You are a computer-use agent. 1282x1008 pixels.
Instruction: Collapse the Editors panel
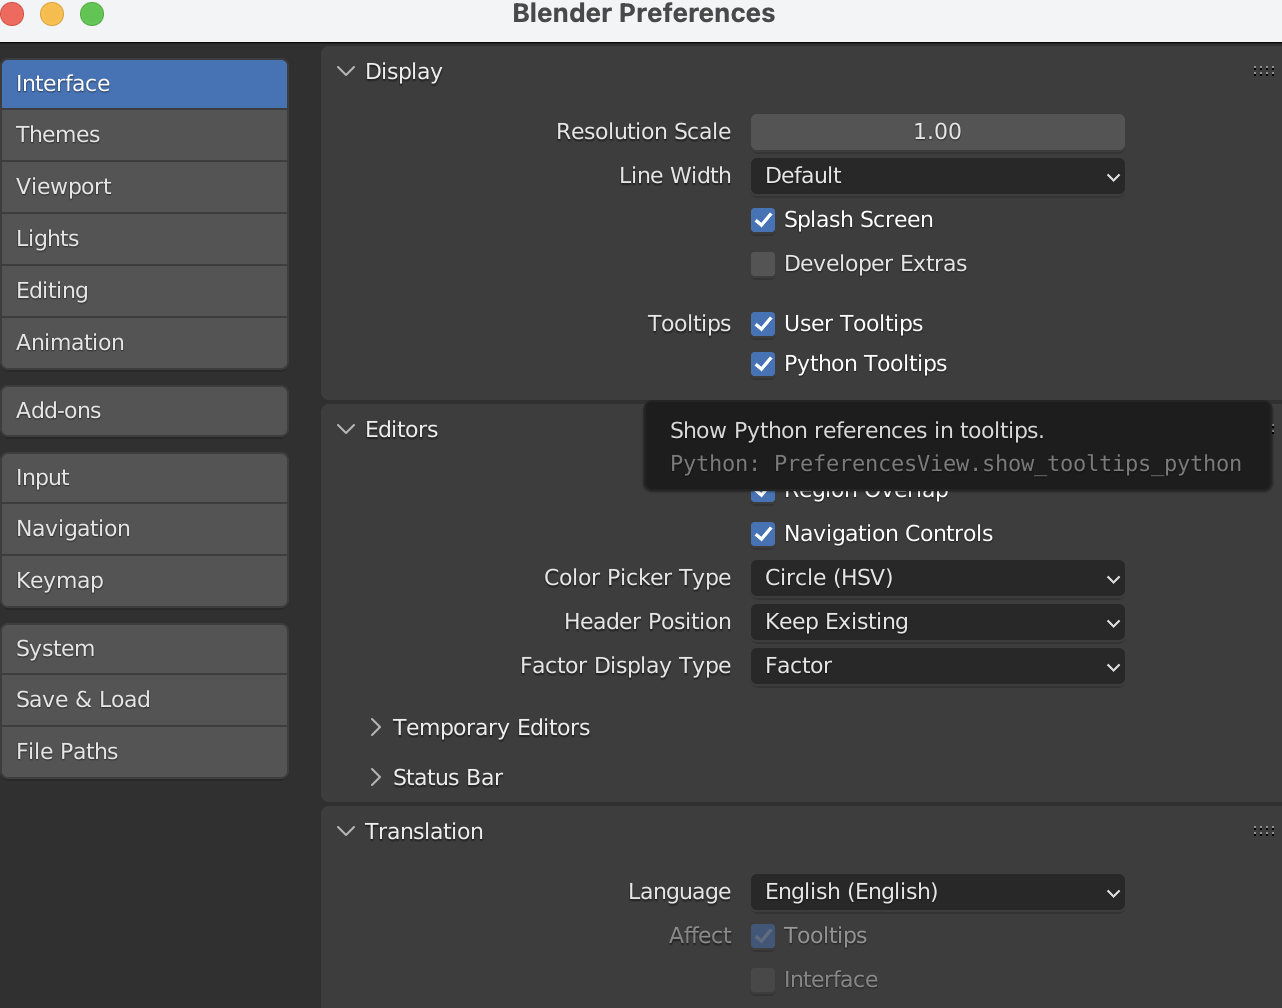point(346,430)
